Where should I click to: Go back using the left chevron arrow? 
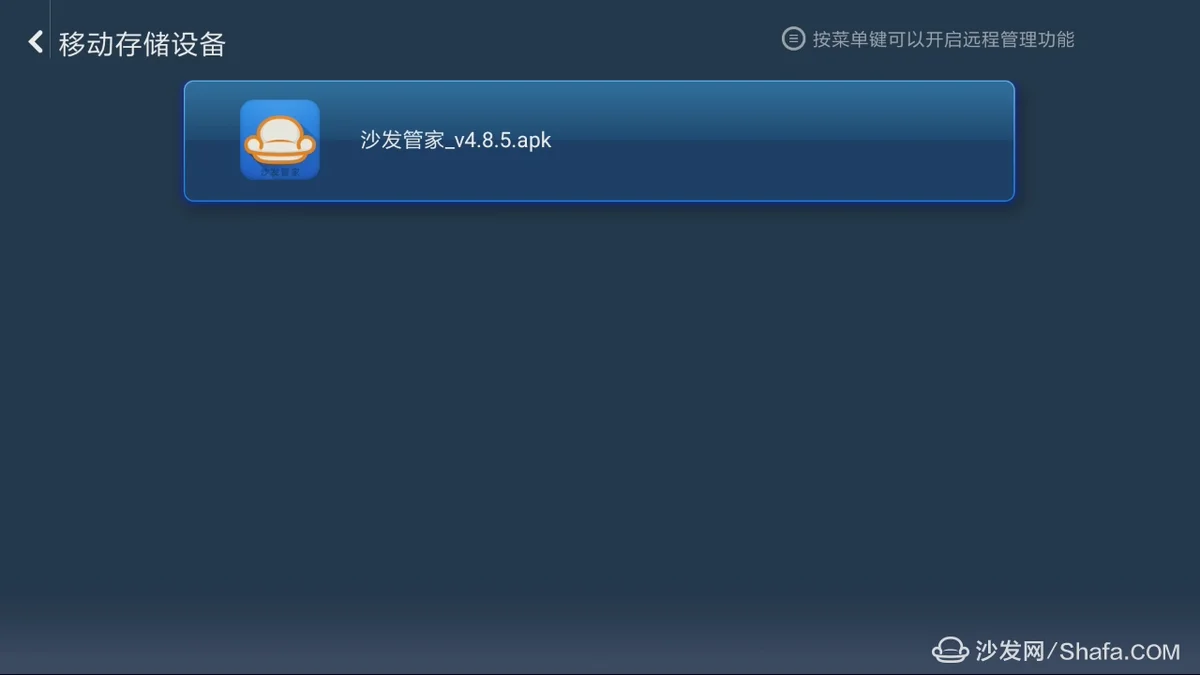[36, 42]
